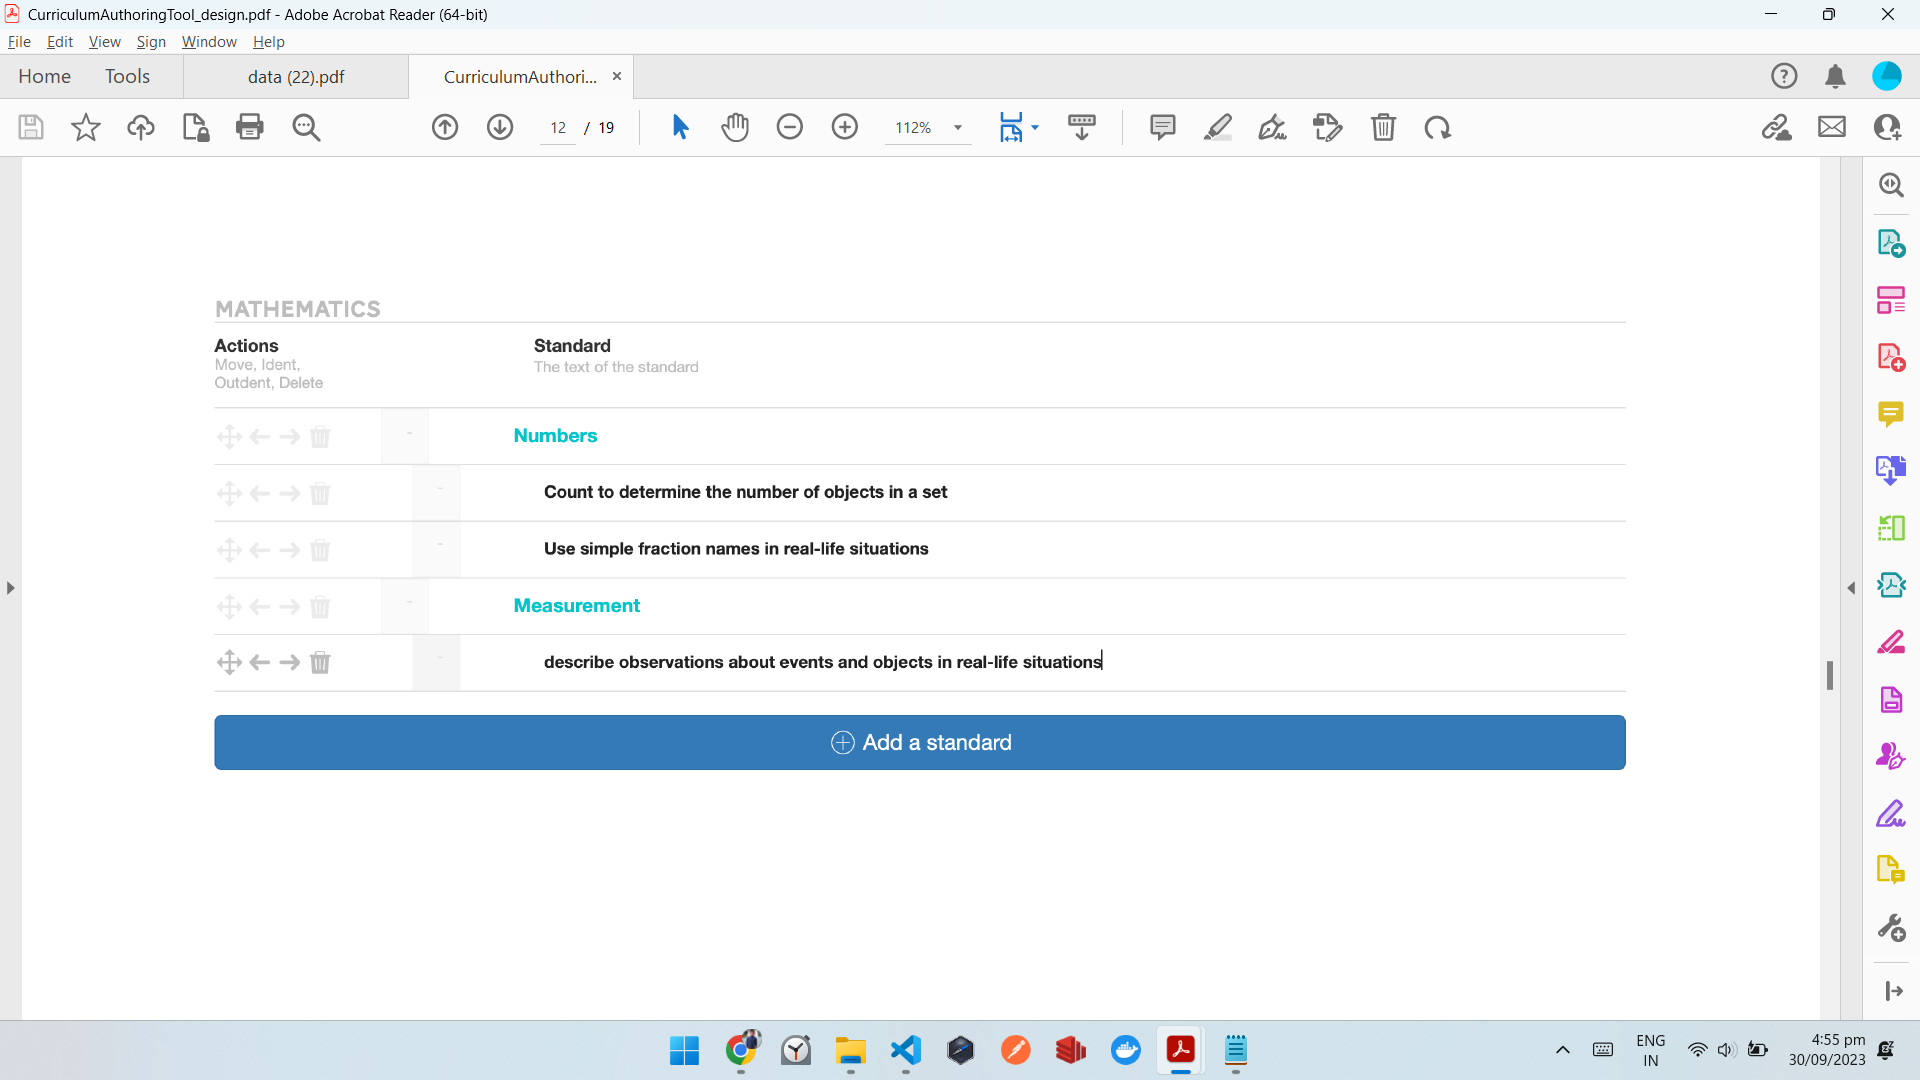Viewport: 1920px width, 1080px height.
Task: Select the Hand pan tool
Action: point(735,127)
